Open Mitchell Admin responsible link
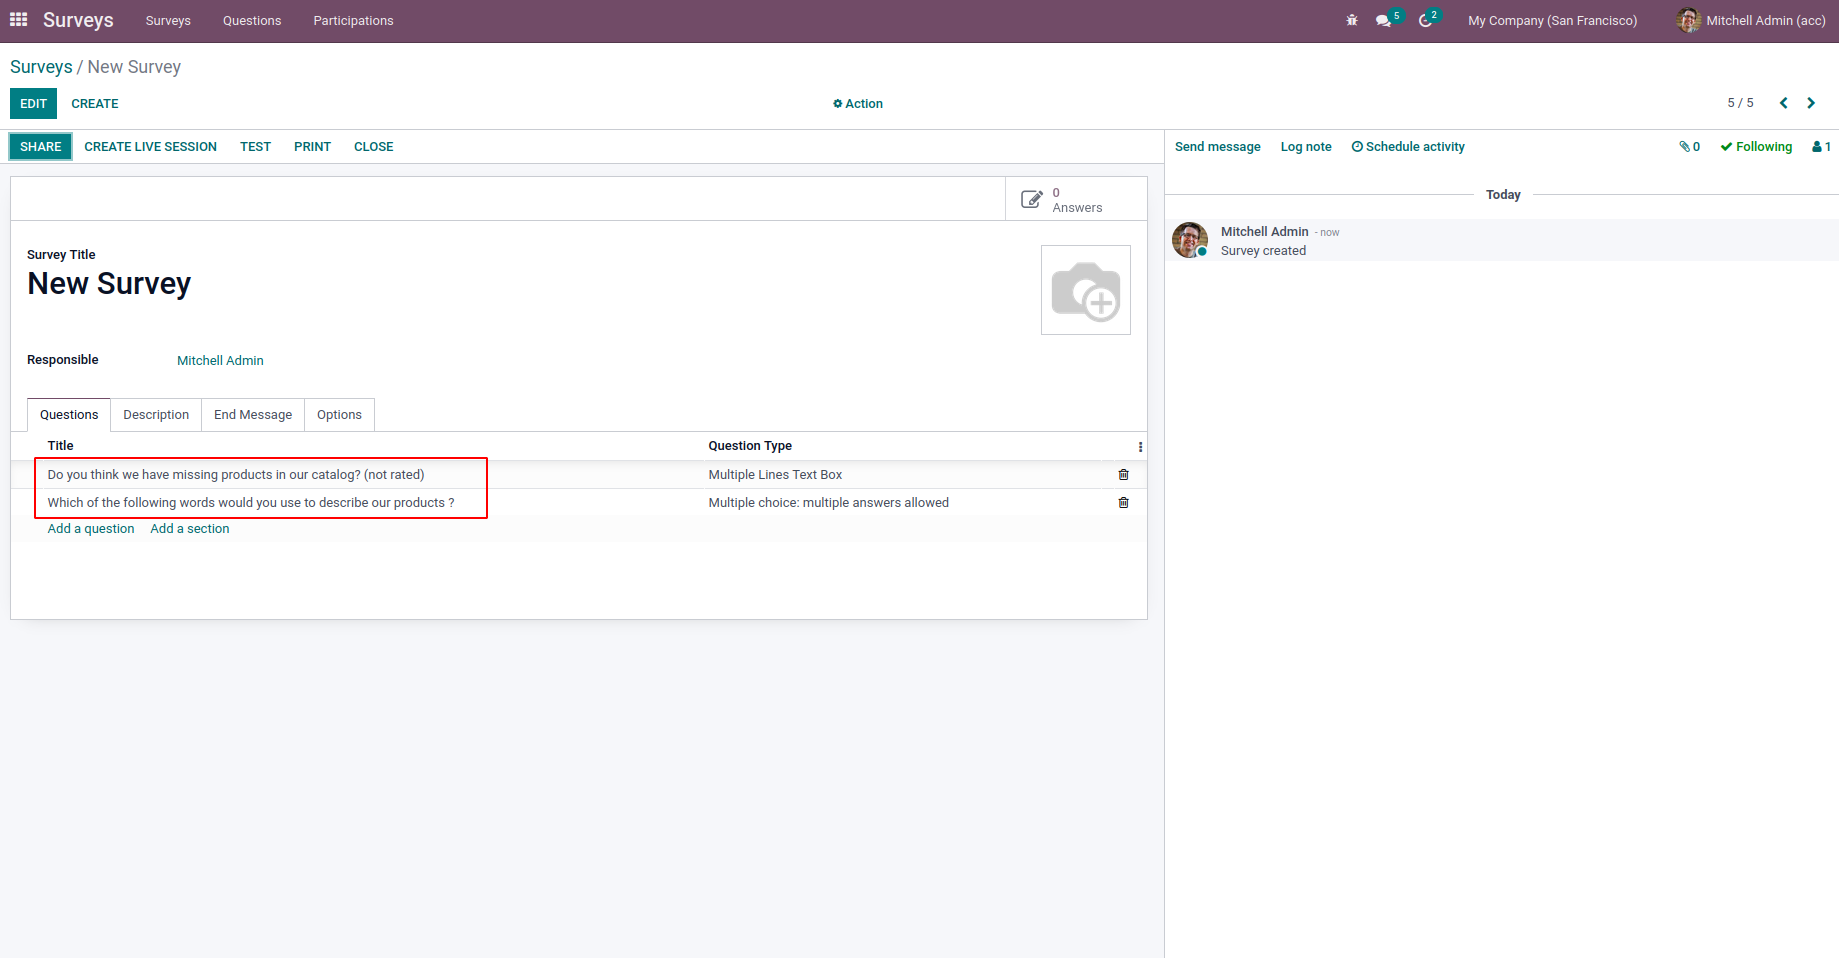The height and width of the screenshot is (958, 1839). pos(220,361)
